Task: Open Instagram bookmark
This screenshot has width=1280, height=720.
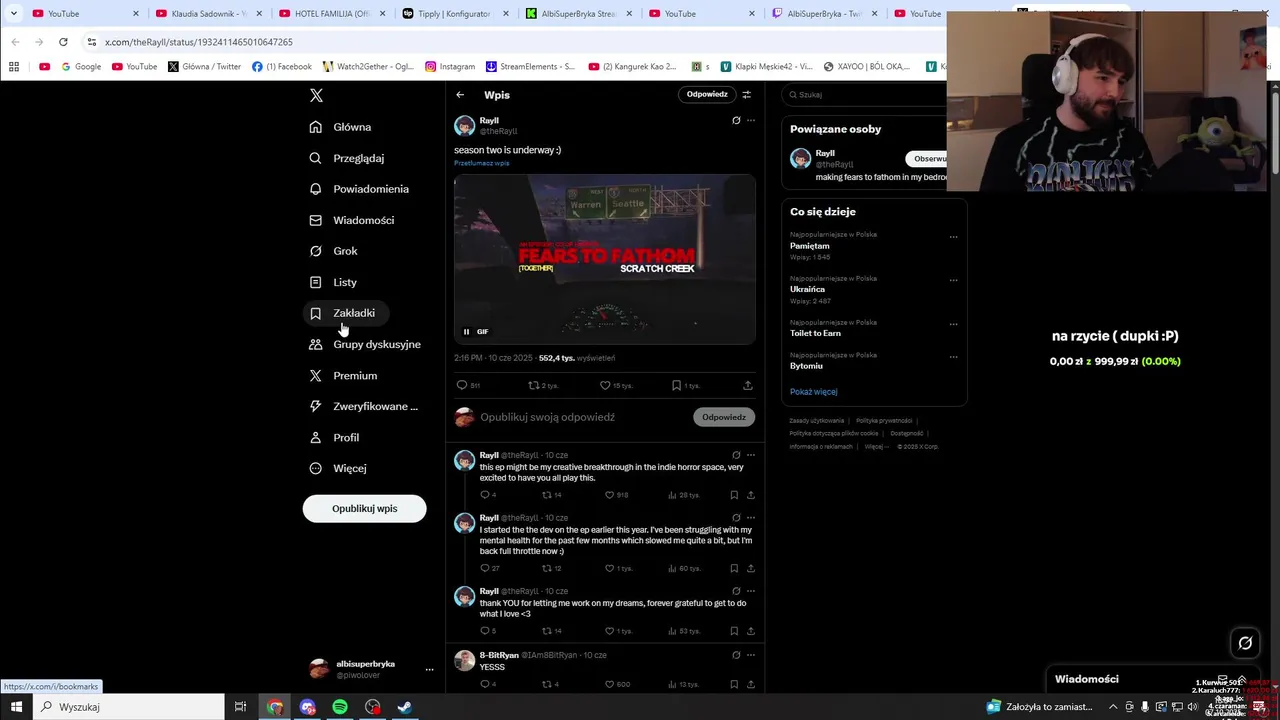Action: (450, 67)
